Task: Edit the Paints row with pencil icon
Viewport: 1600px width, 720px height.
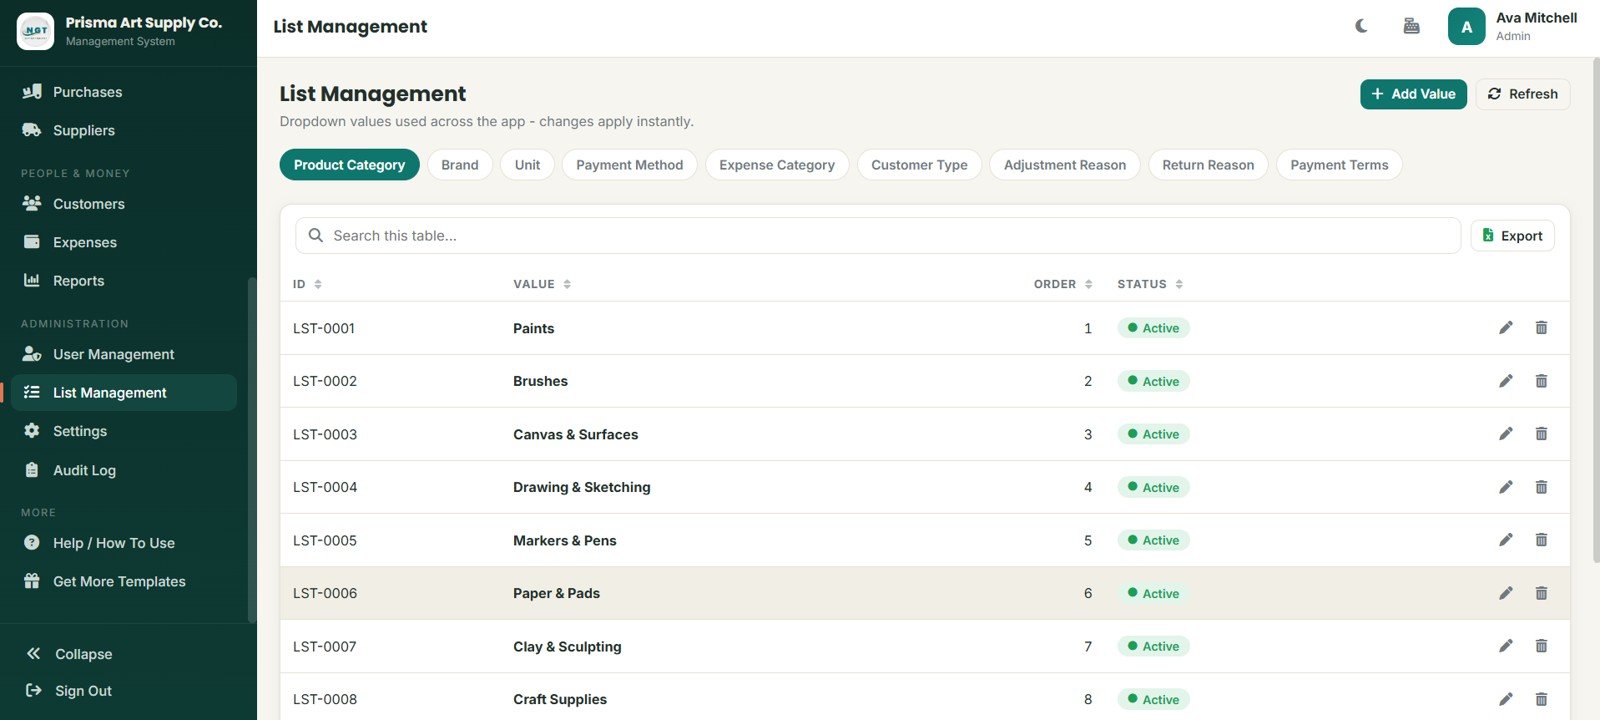Action: tap(1505, 328)
